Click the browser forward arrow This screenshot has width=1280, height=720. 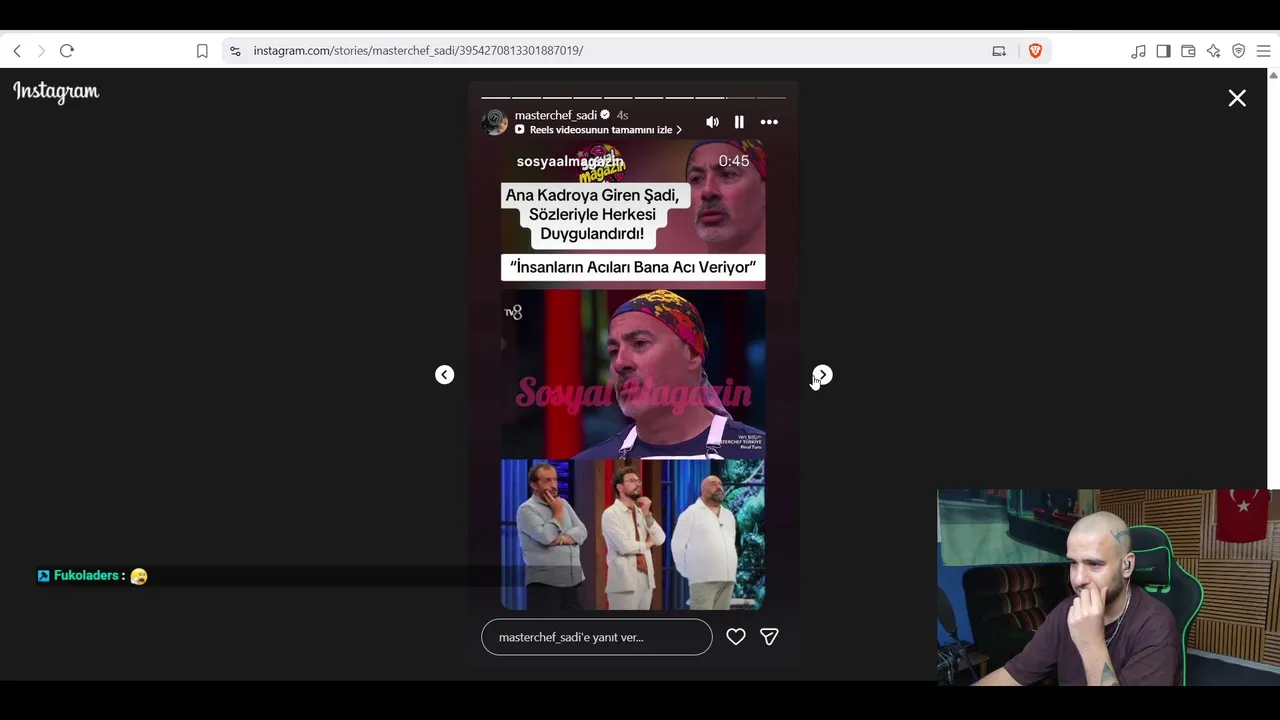tap(41, 51)
